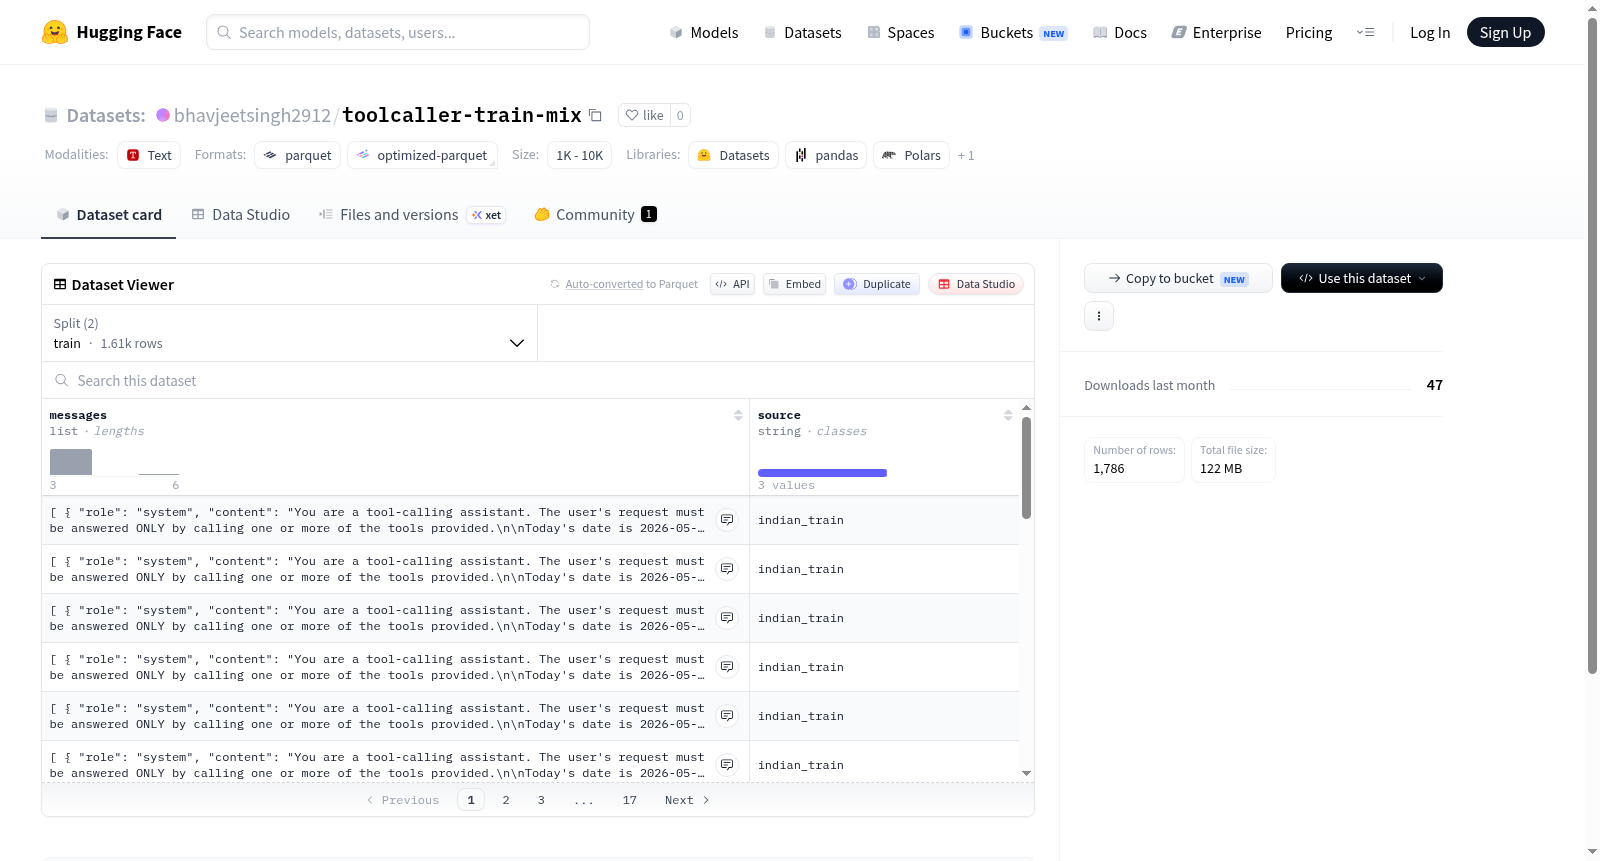
Task: Click Next page in pagination
Action: point(687,800)
